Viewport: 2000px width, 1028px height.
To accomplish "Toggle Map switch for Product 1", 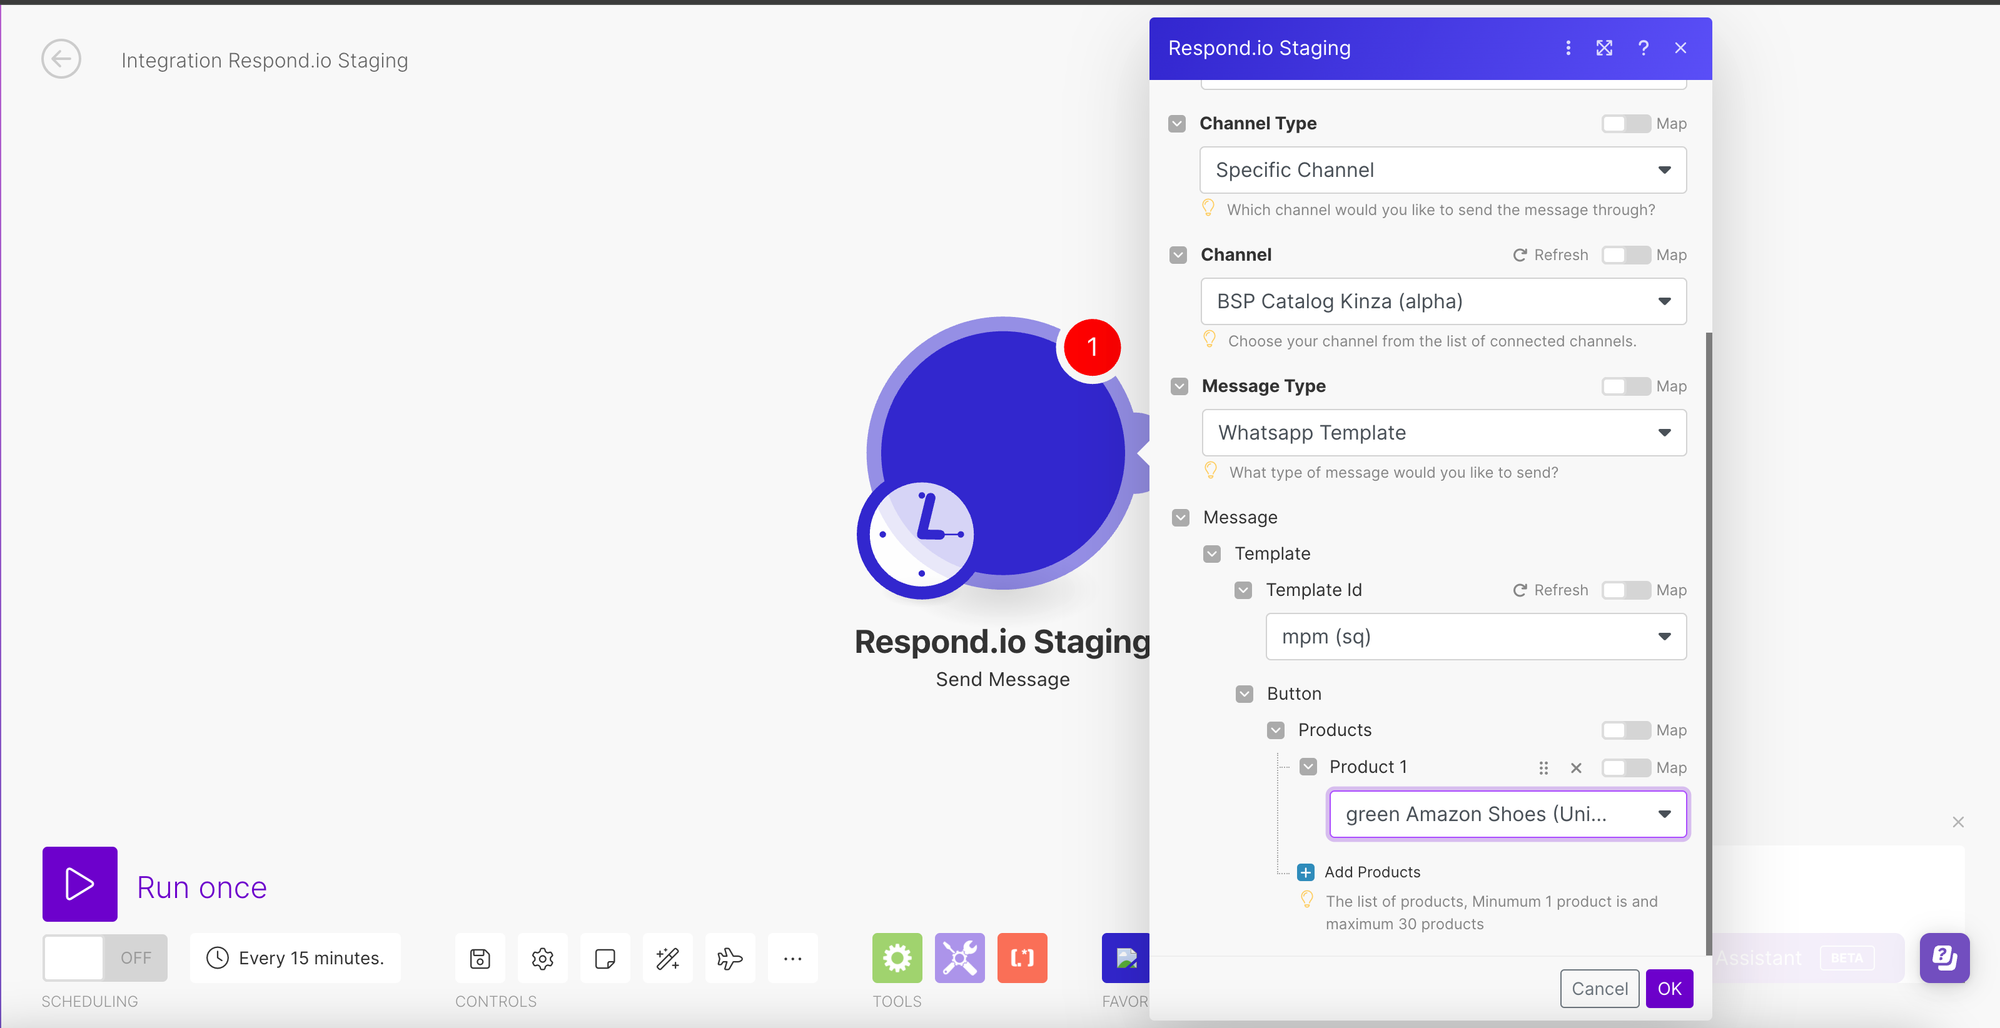I will click(x=1626, y=768).
